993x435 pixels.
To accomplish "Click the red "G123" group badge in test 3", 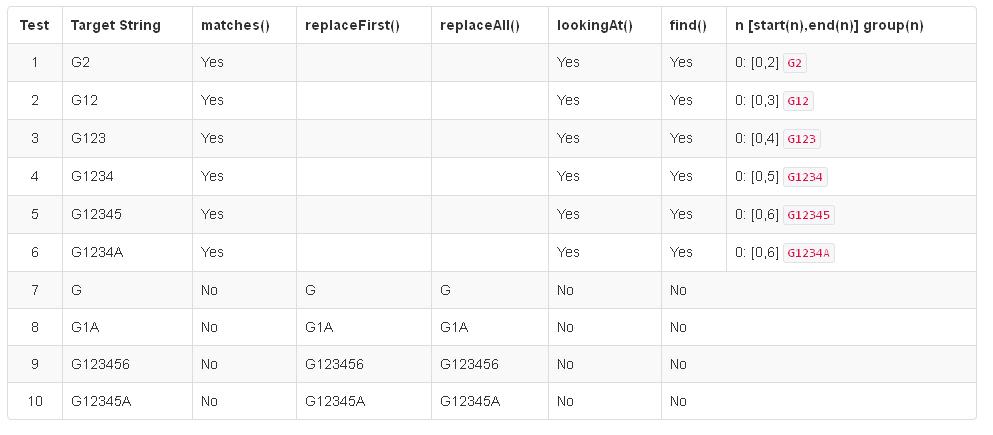I will pyautogui.click(x=802, y=139).
